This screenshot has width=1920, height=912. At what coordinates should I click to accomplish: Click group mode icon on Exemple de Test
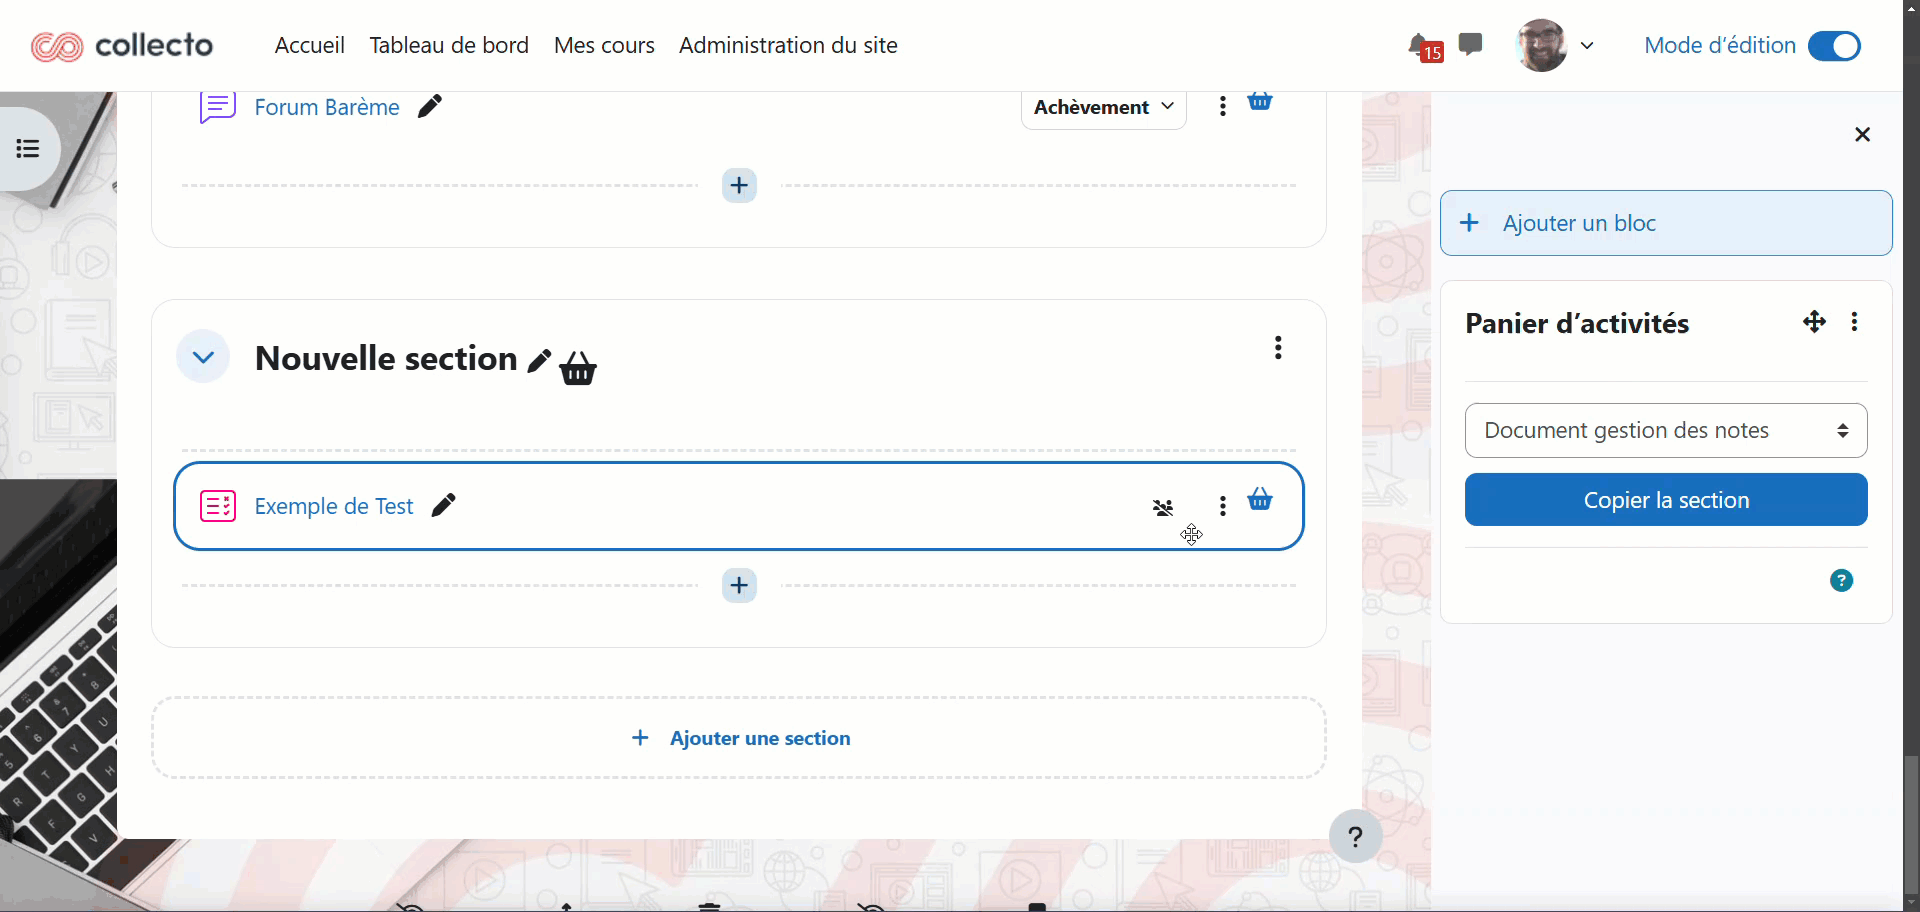click(x=1163, y=508)
